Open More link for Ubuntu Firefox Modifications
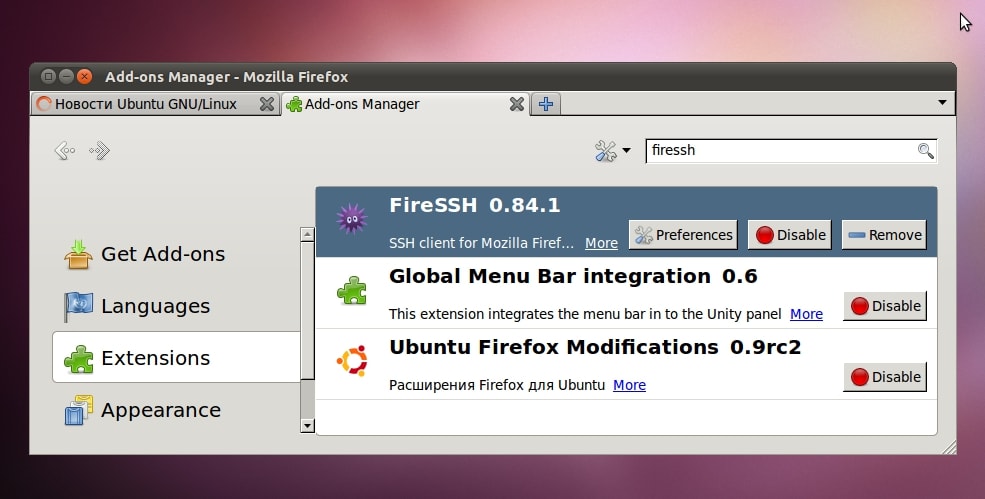Screen dimensions: 985x499 (629, 385)
